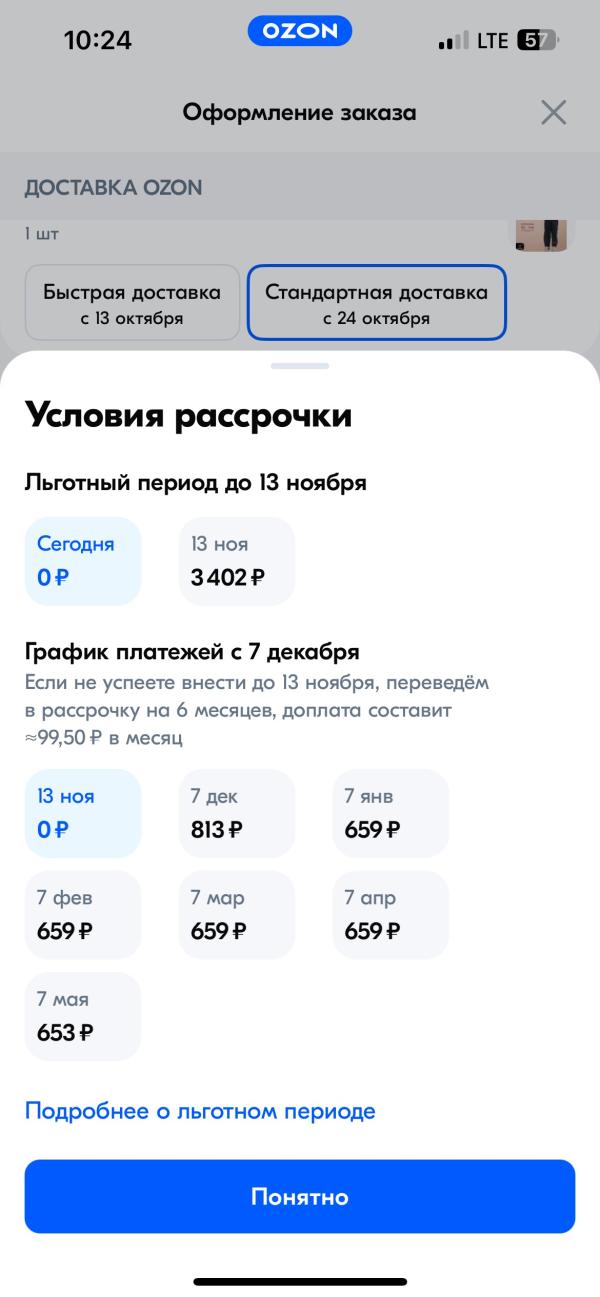Tap the battery indicator in status bar
Screen dimensions: 600x1297
537,41
